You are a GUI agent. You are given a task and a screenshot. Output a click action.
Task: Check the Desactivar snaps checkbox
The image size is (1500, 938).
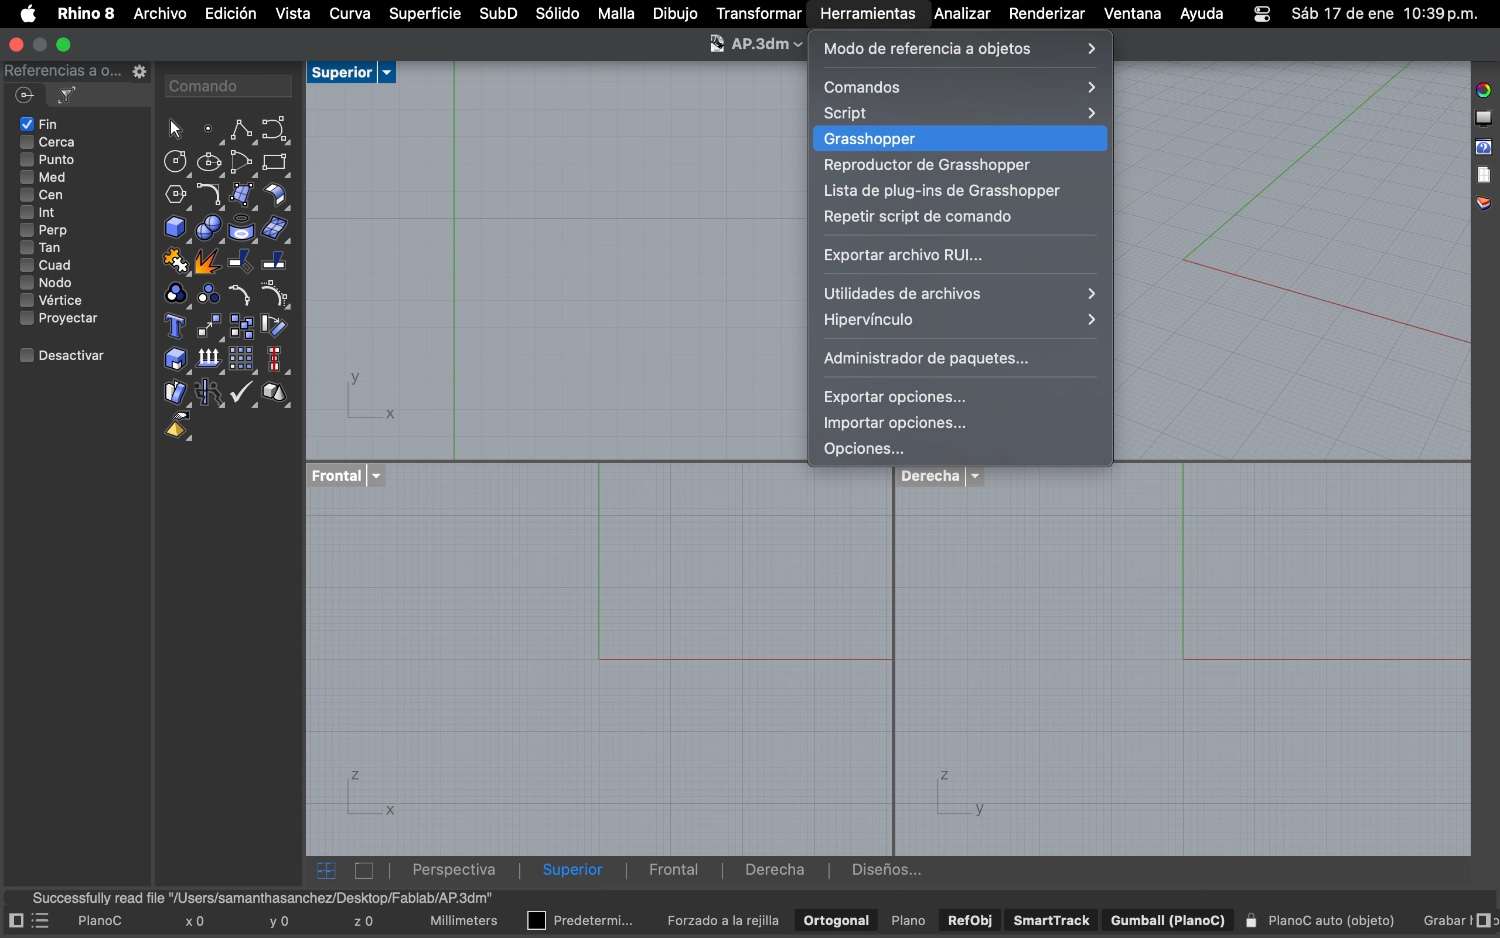(27, 356)
